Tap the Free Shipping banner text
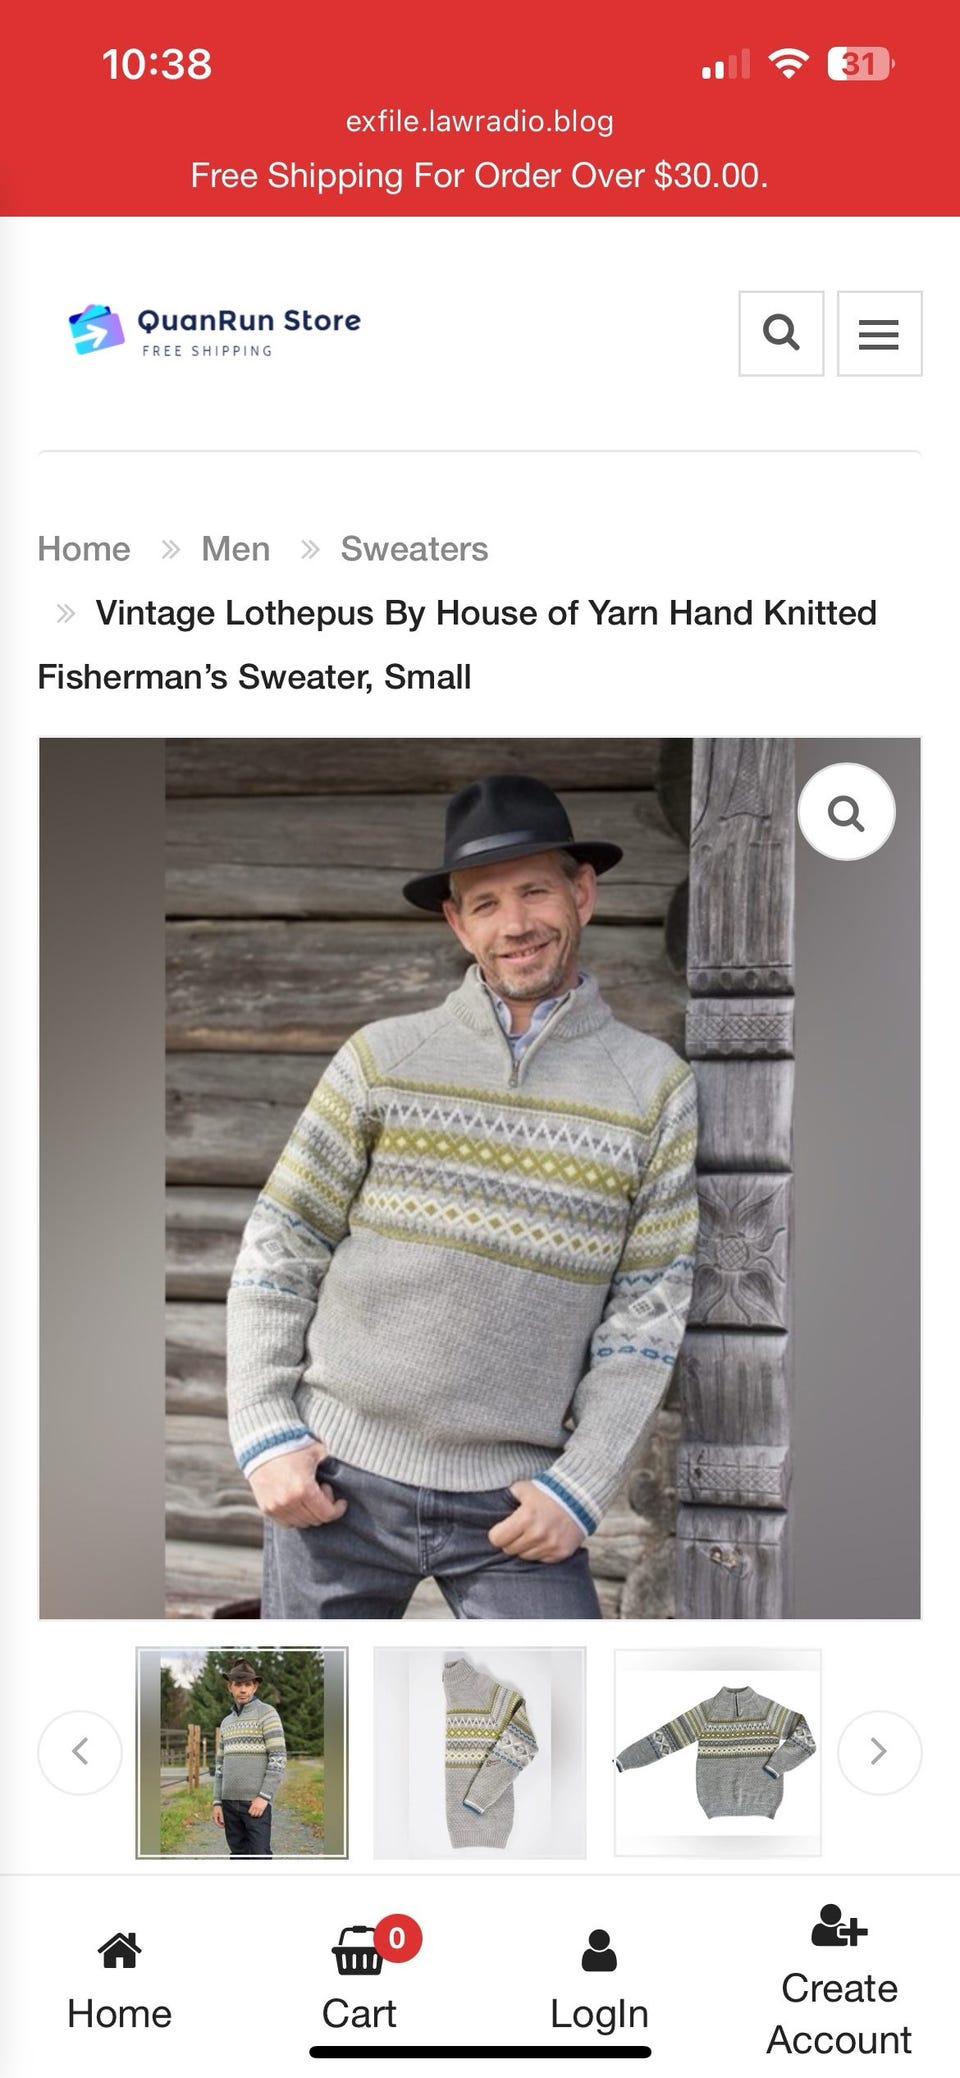 pos(480,175)
